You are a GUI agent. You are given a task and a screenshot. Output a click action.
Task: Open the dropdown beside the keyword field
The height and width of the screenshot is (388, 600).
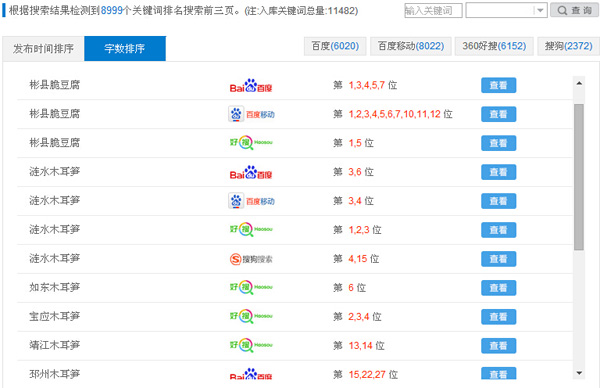(540, 10)
